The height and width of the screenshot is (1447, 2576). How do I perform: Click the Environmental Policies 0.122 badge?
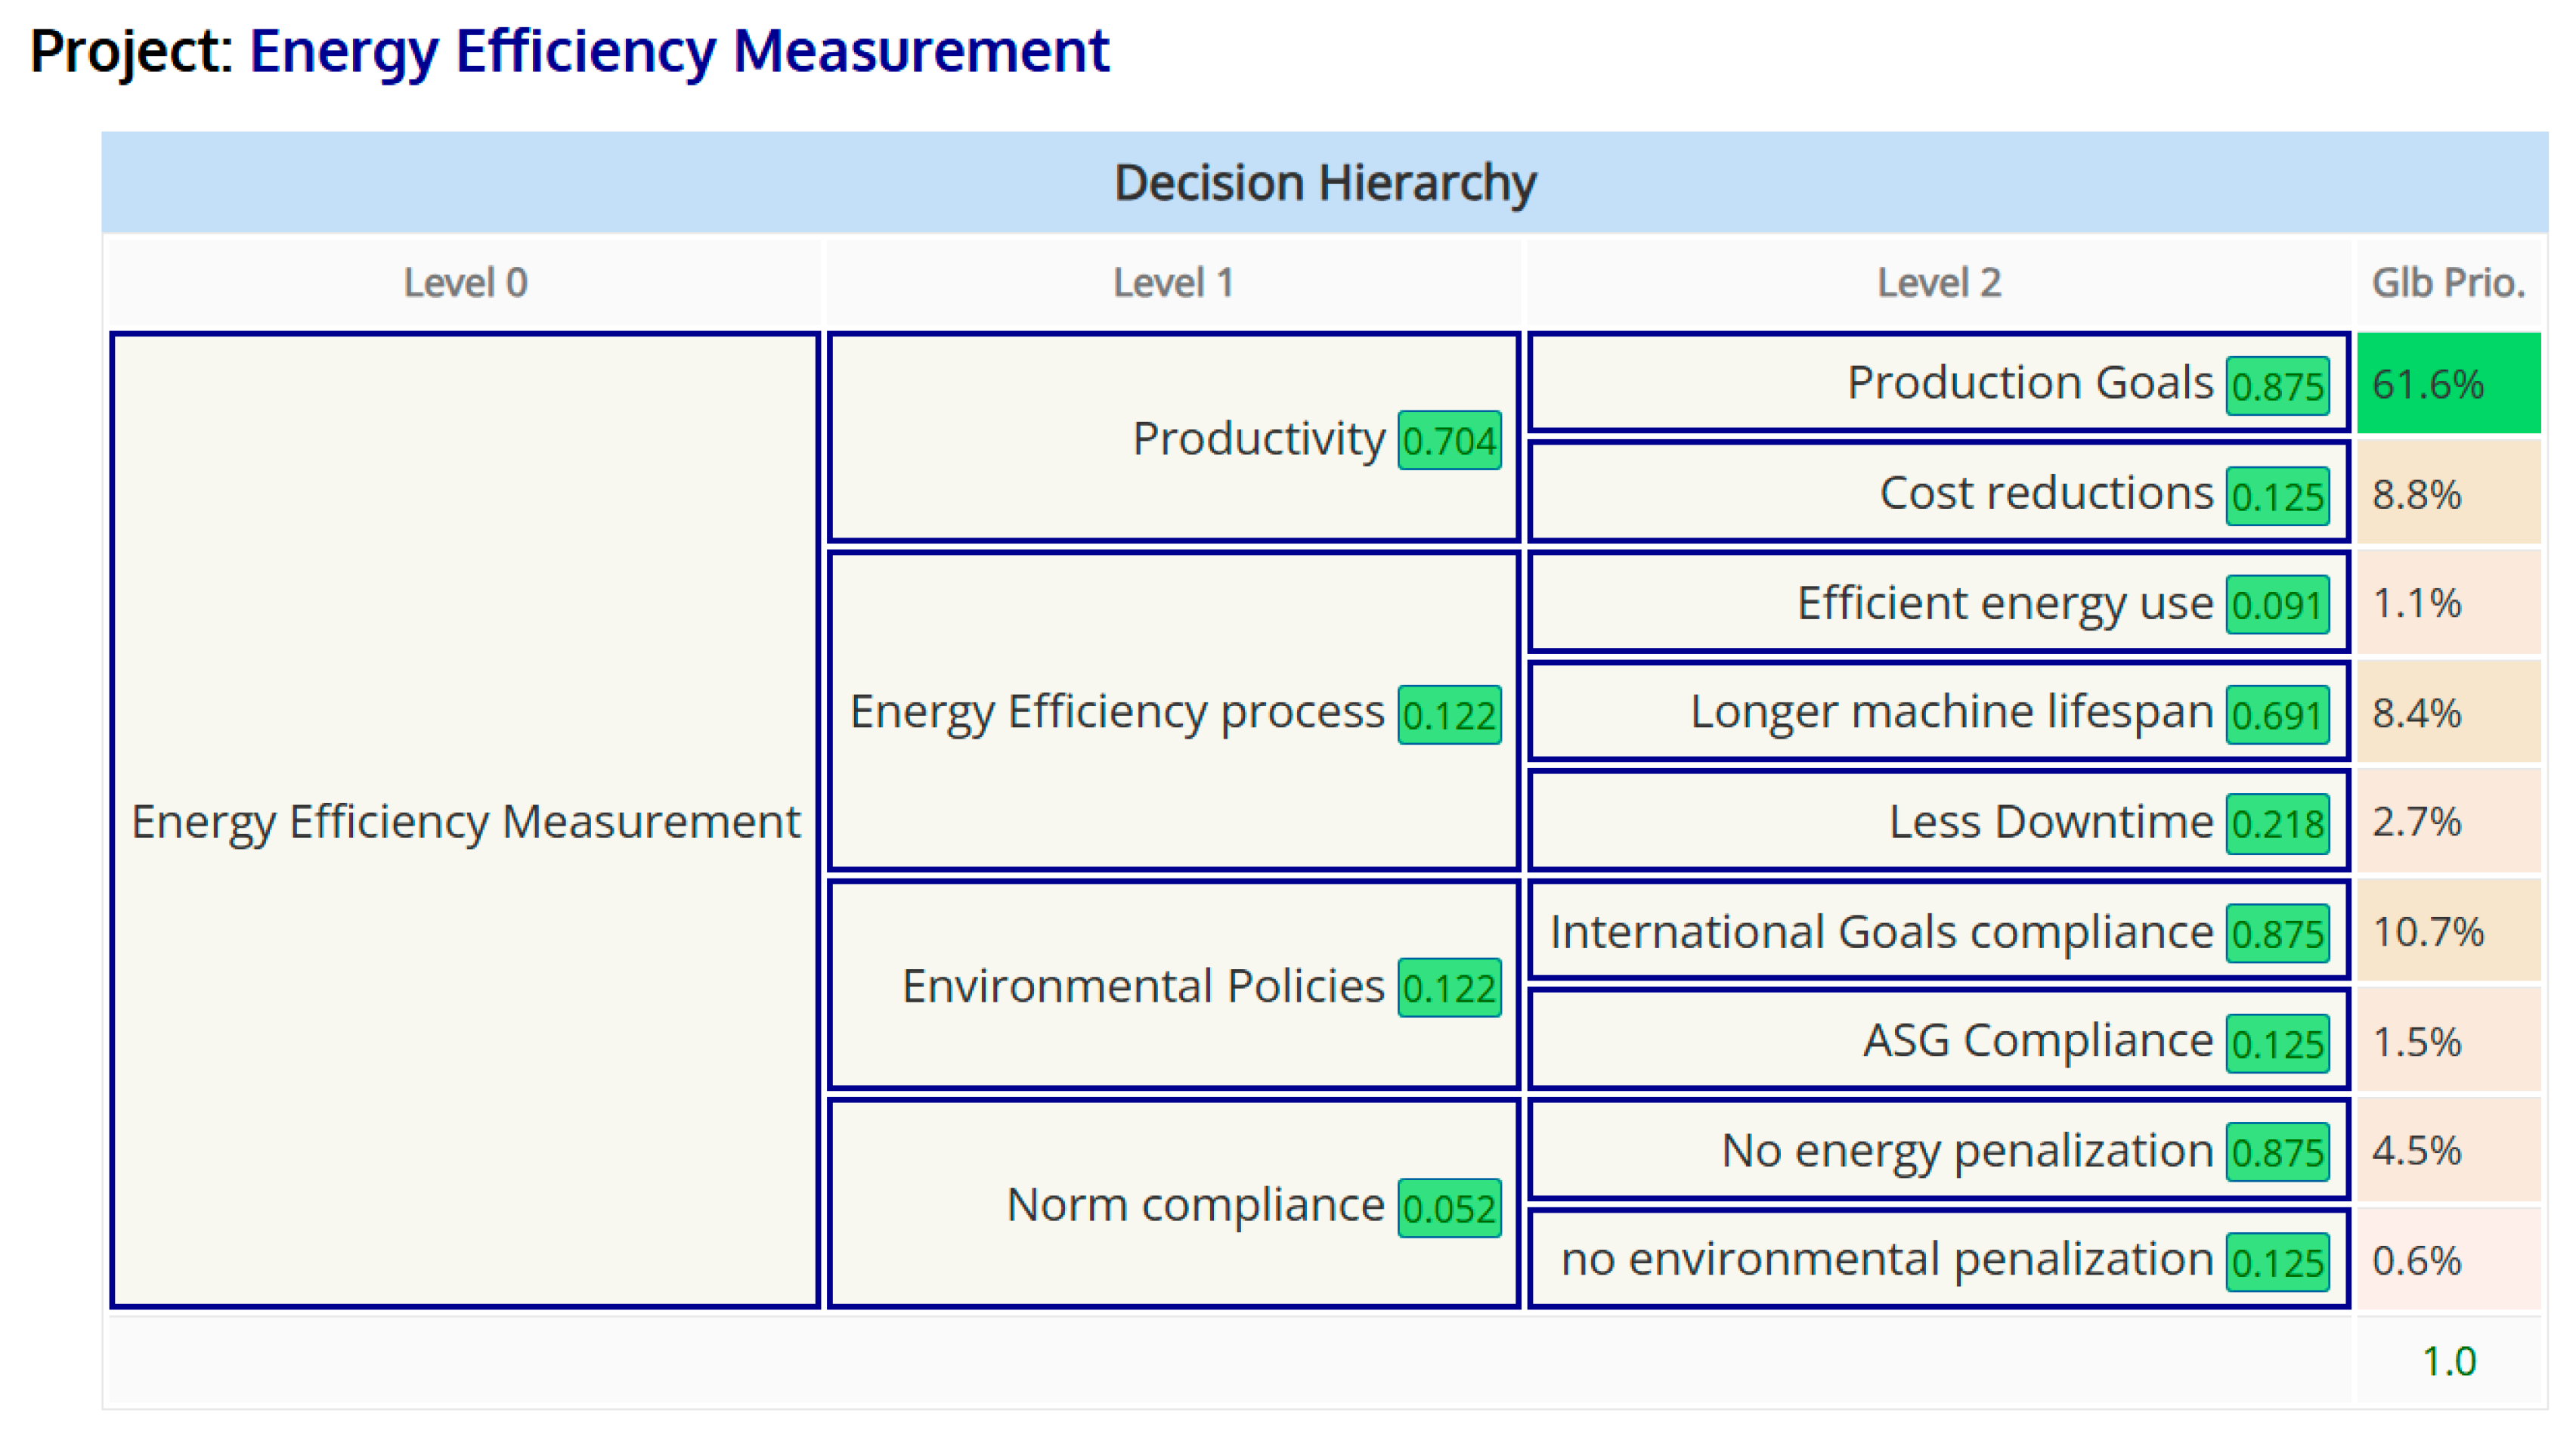pos(1449,988)
